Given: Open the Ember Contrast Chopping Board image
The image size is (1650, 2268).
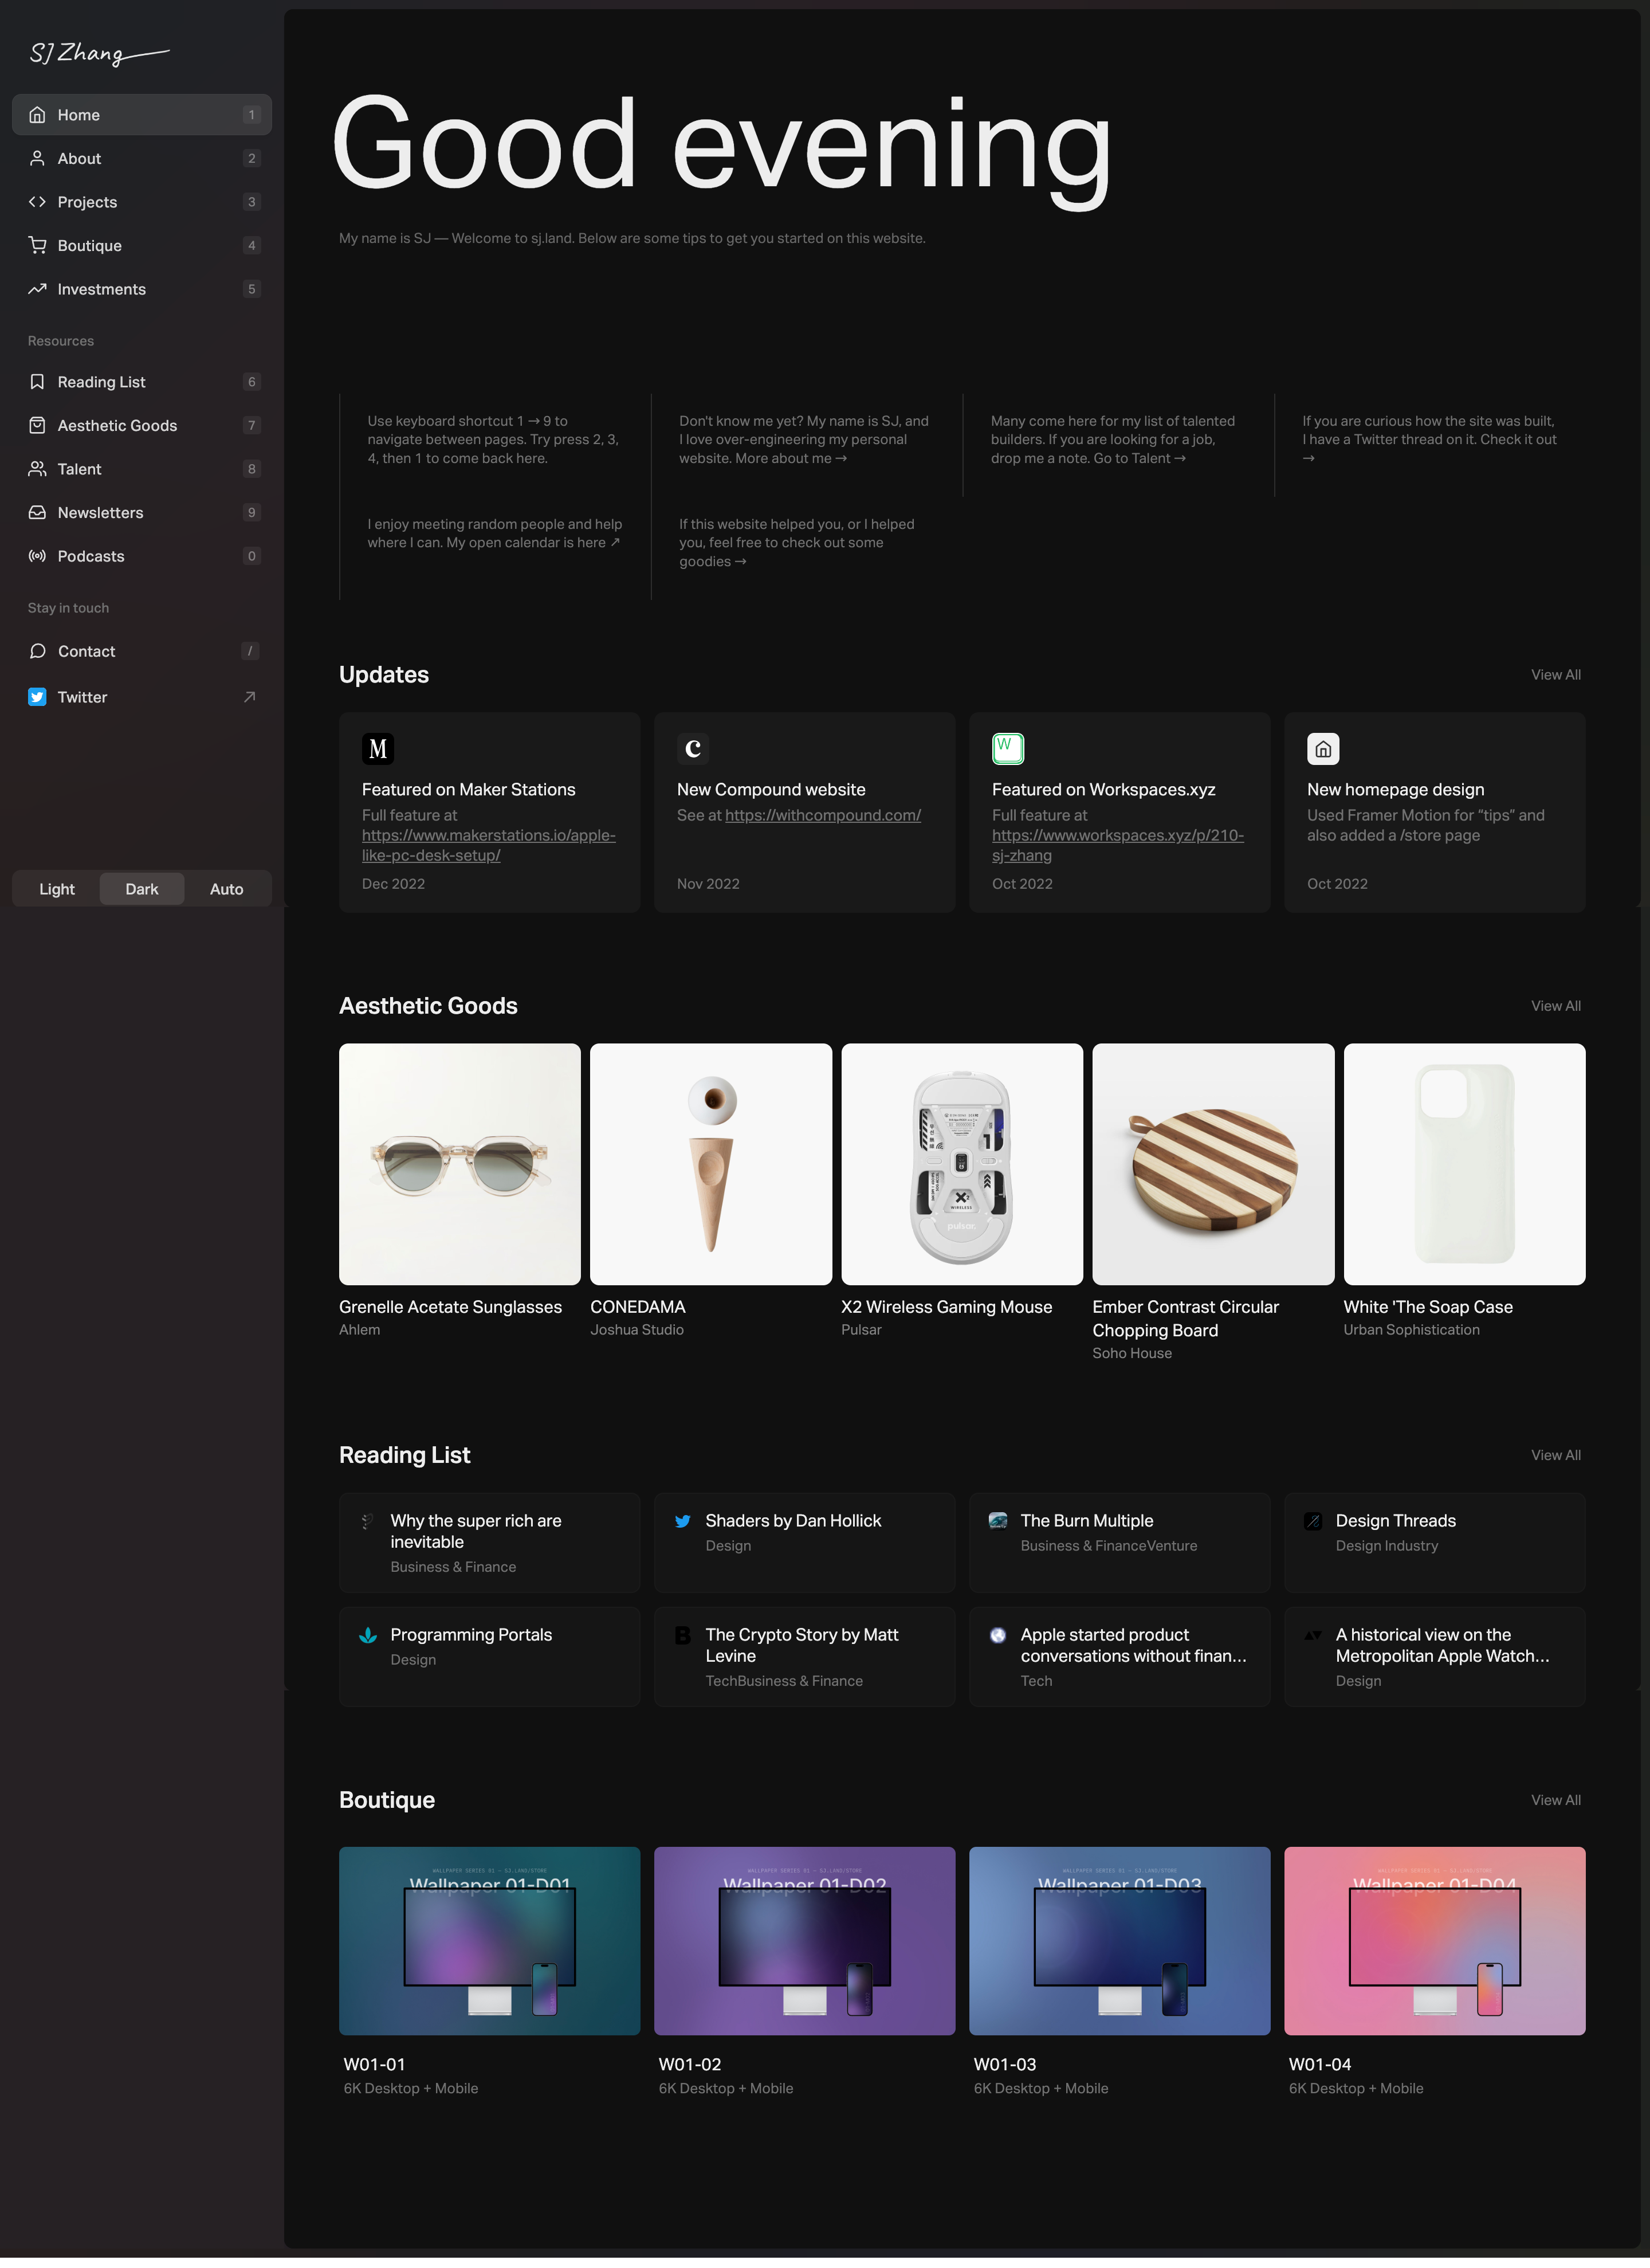Looking at the screenshot, I should click(x=1213, y=1164).
